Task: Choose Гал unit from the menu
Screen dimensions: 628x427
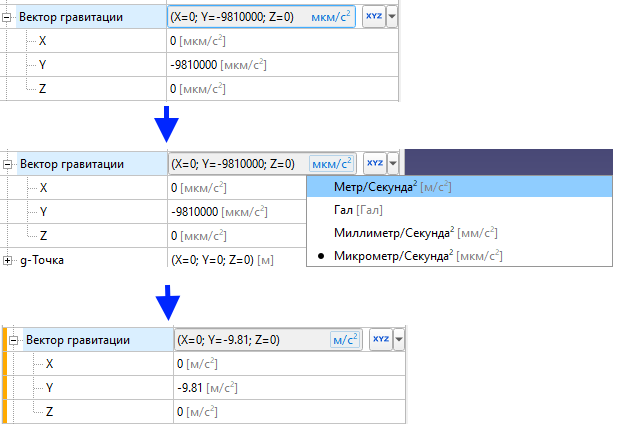Action: pos(358,210)
